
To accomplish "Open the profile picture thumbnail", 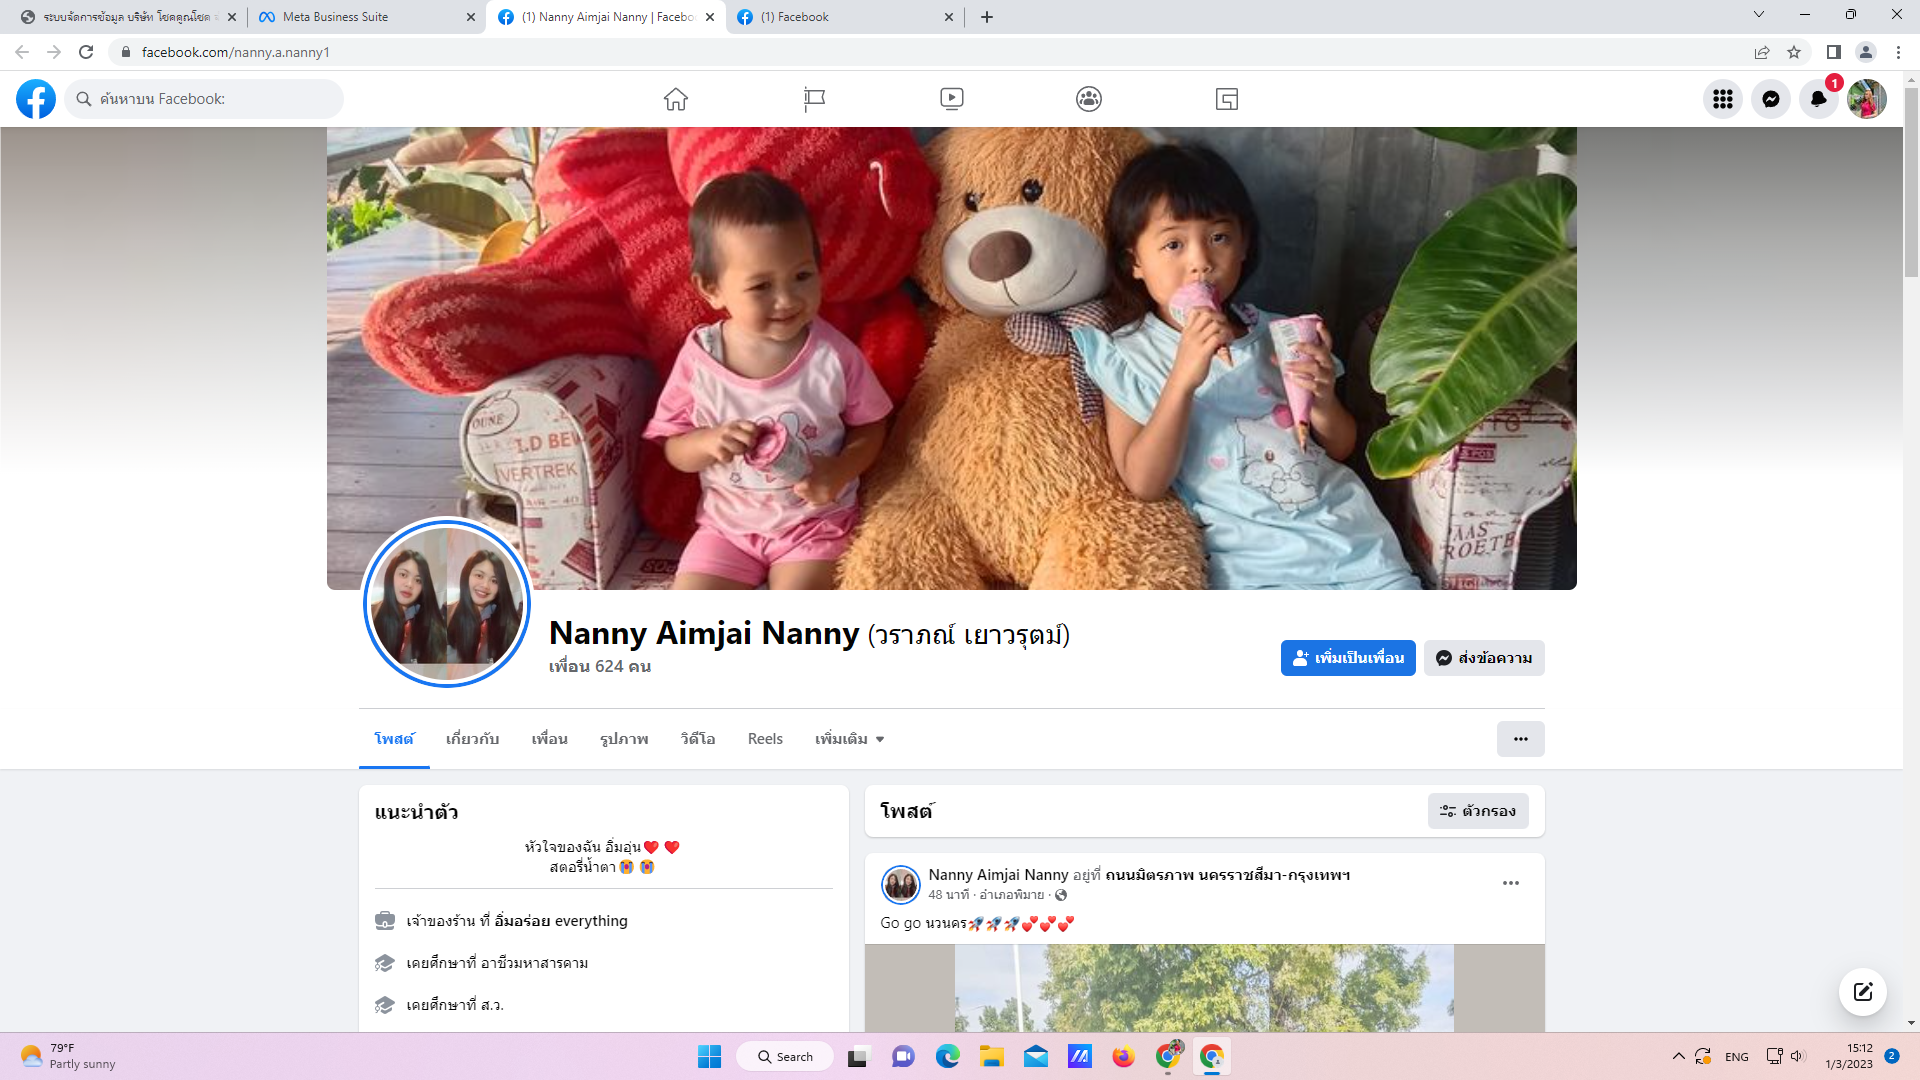I will [447, 603].
